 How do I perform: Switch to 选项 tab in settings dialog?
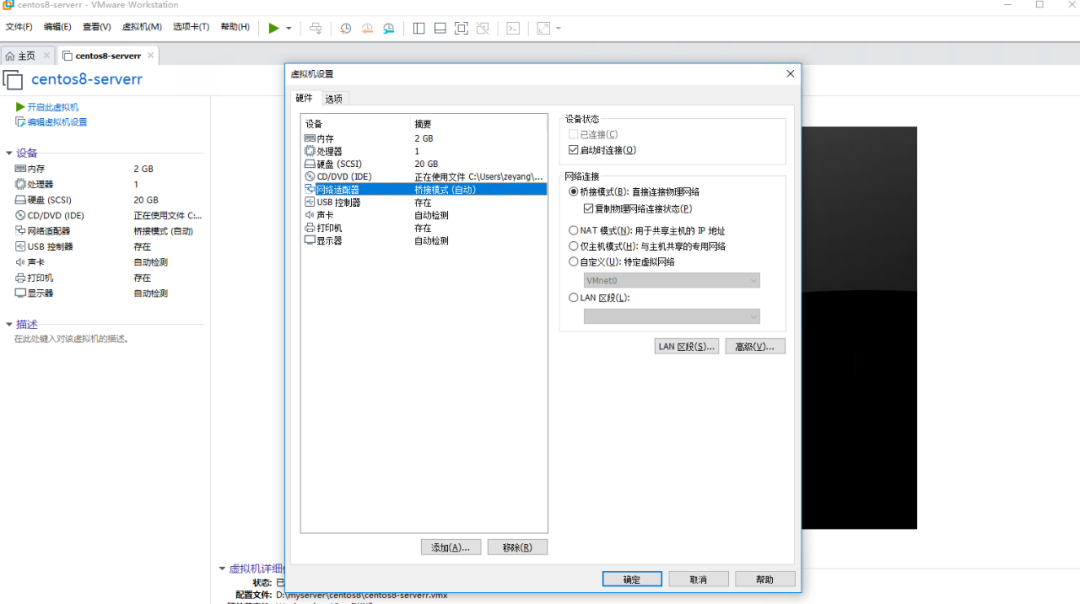tap(333, 99)
